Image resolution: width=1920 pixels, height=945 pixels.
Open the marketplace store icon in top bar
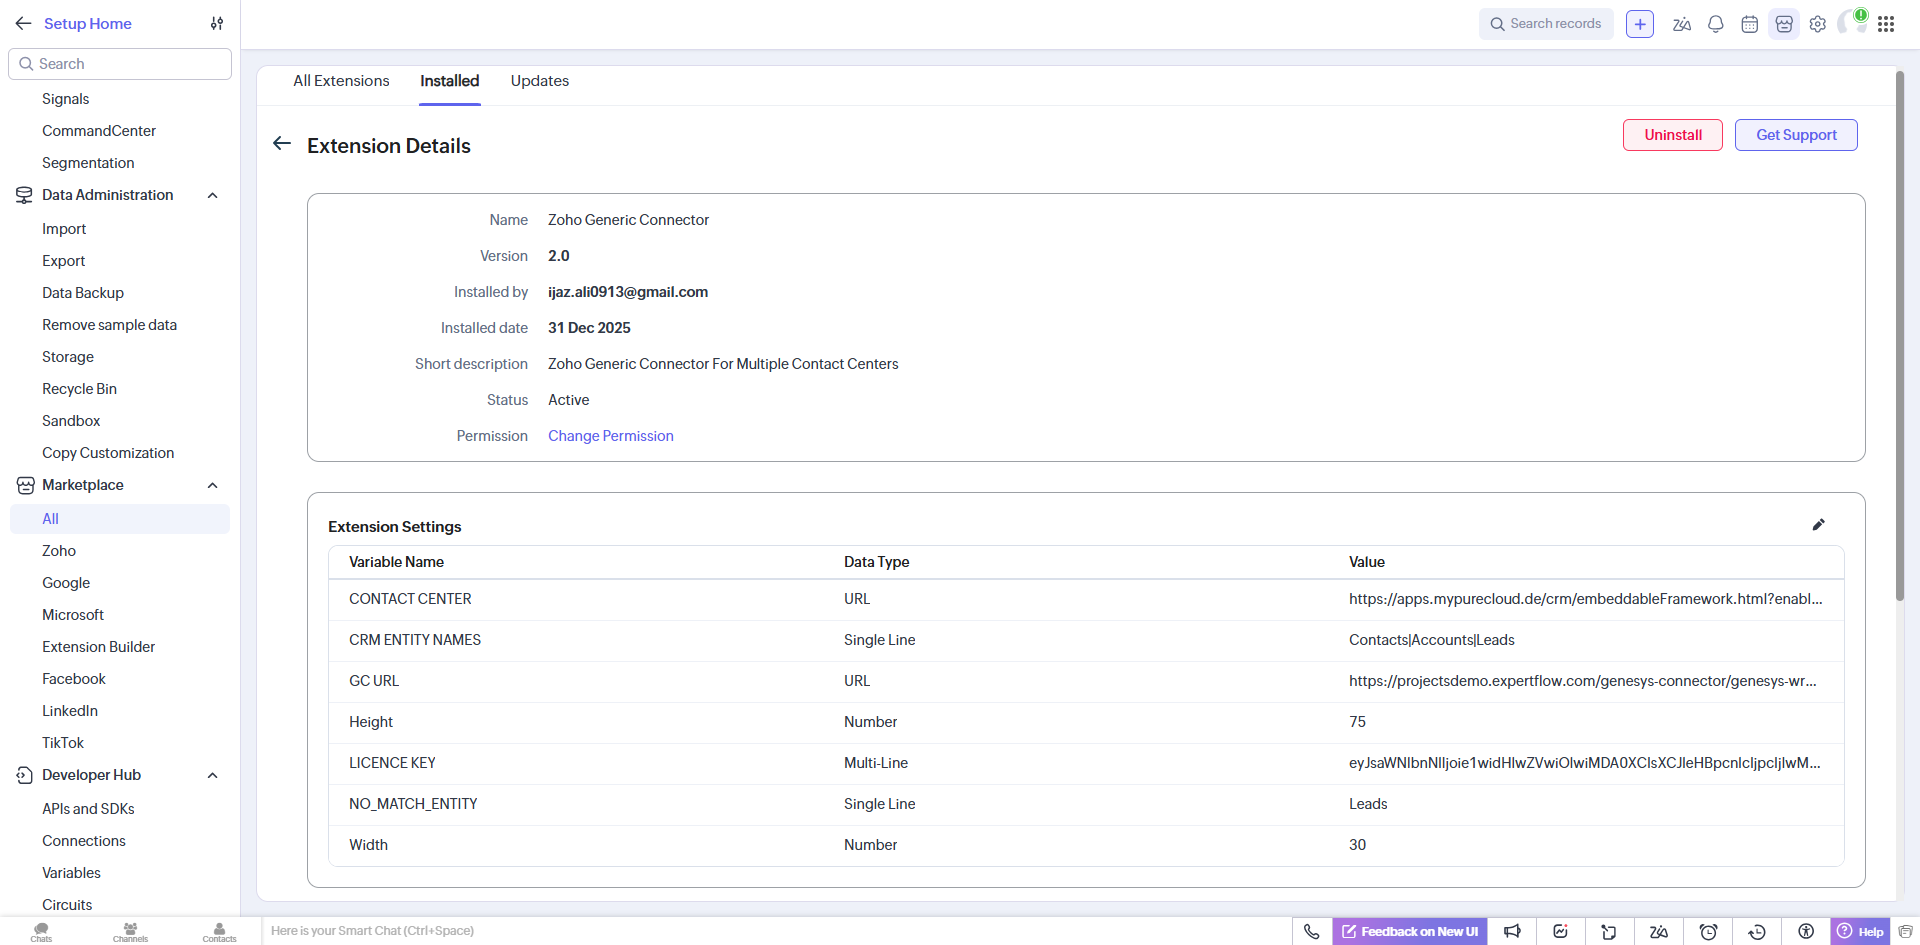pyautogui.click(x=1783, y=24)
